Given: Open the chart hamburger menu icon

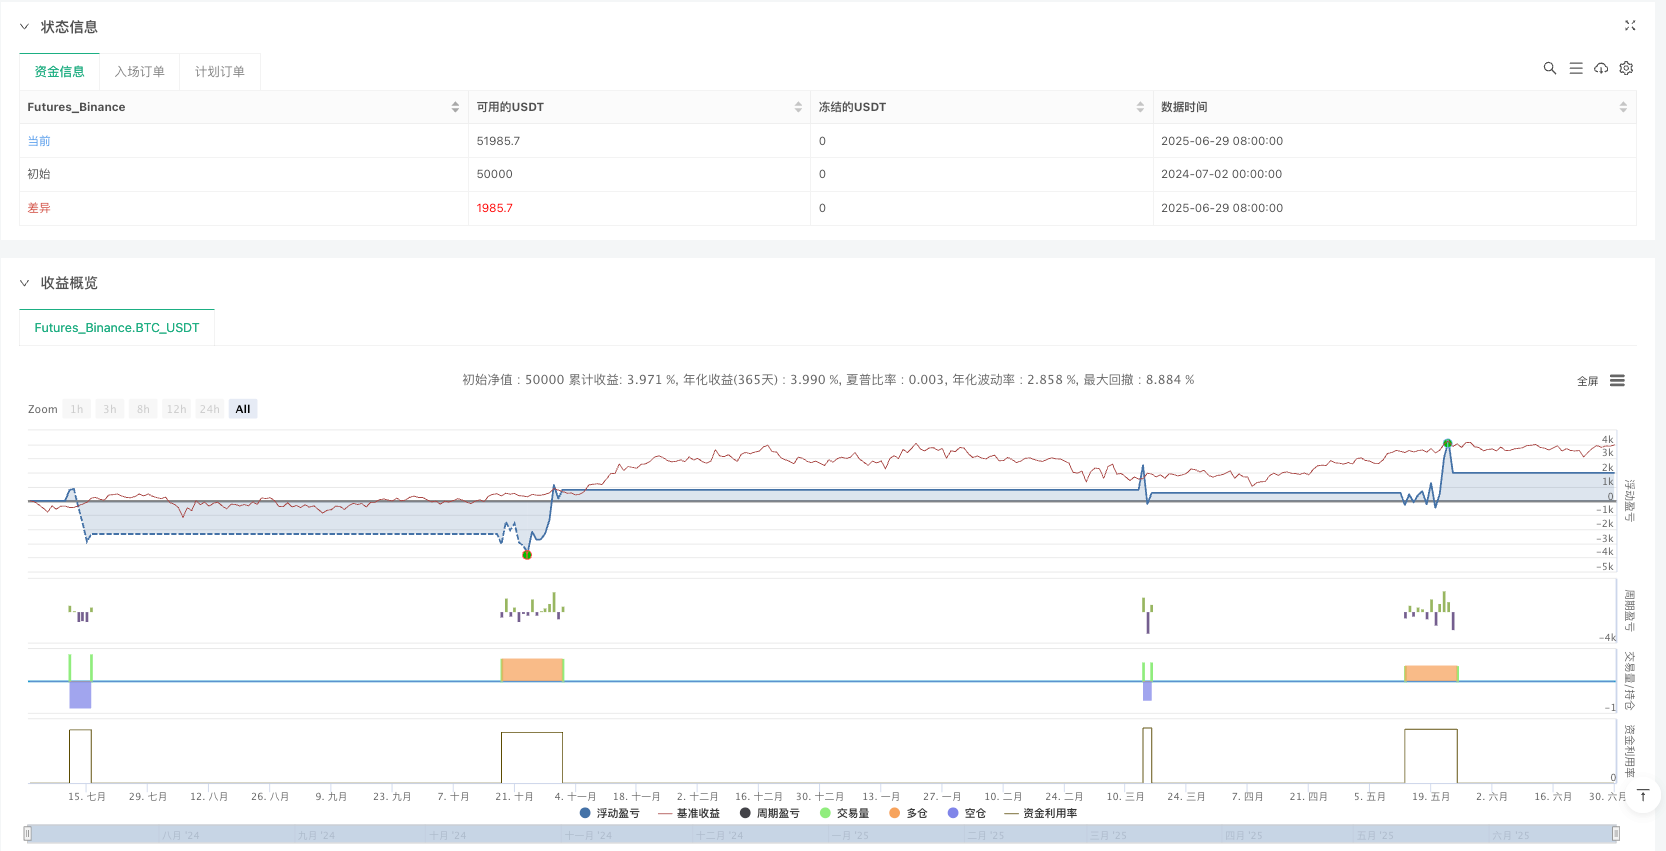Looking at the screenshot, I should tap(1617, 381).
